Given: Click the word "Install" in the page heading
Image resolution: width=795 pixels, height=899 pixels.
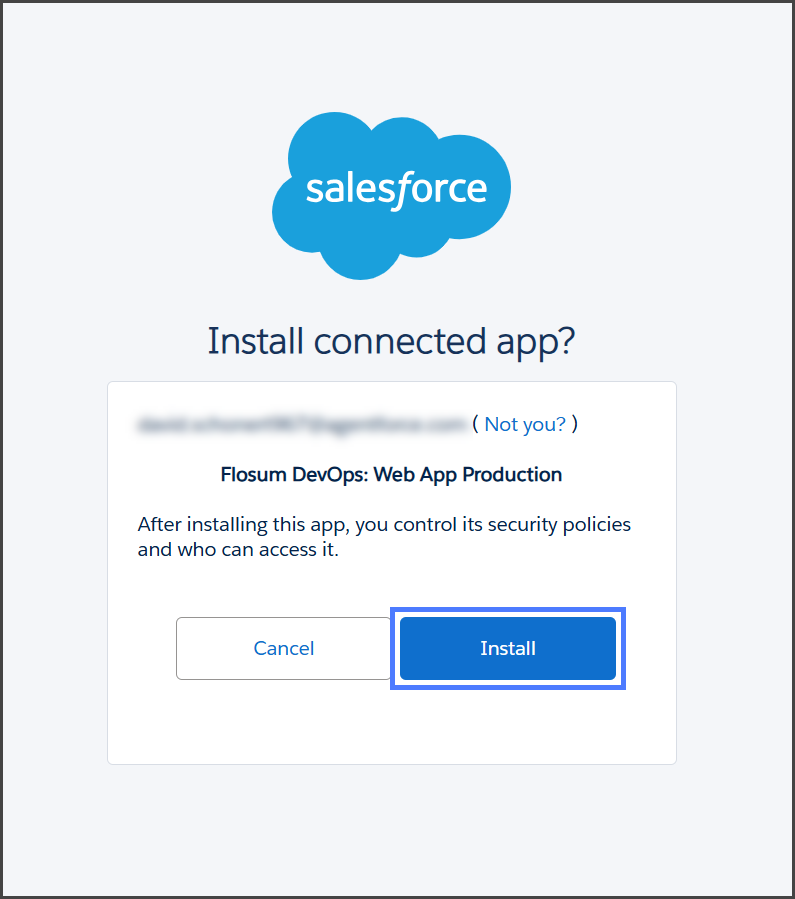Looking at the screenshot, I should pyautogui.click(x=255, y=341).
